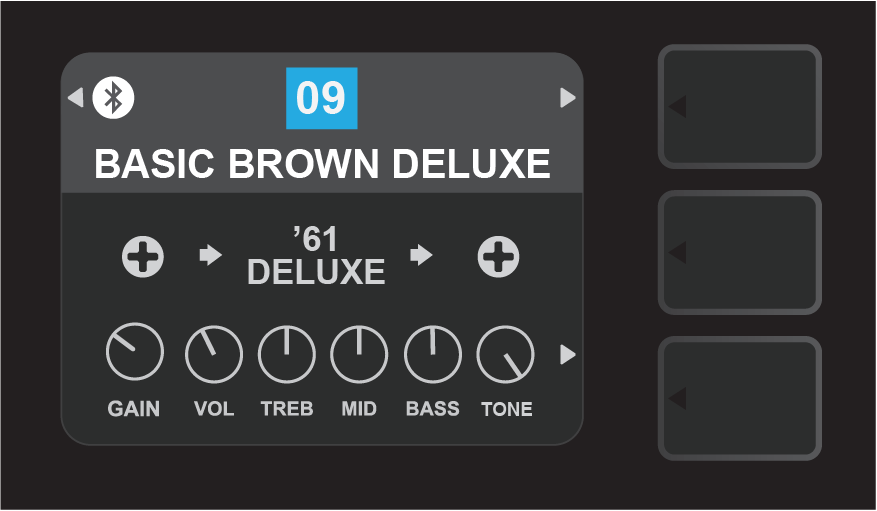Add an effect after the amp with the right plus
This screenshot has height=511, width=877.
[x=498, y=257]
